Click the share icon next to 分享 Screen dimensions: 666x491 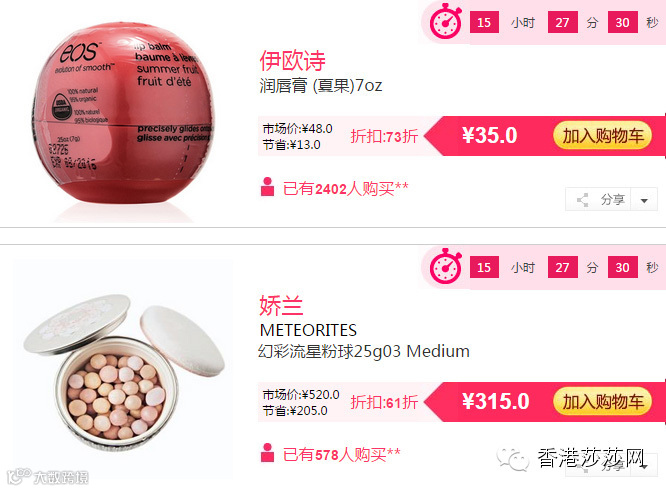click(x=582, y=200)
